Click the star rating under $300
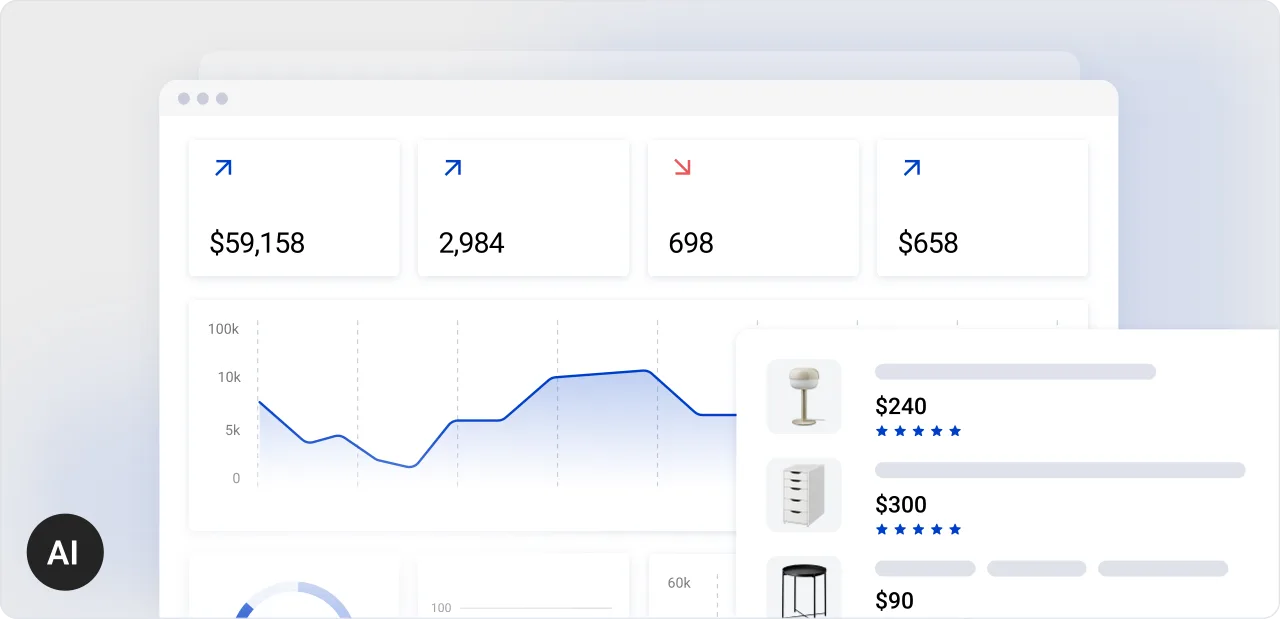The height and width of the screenshot is (619, 1280). coord(918,529)
